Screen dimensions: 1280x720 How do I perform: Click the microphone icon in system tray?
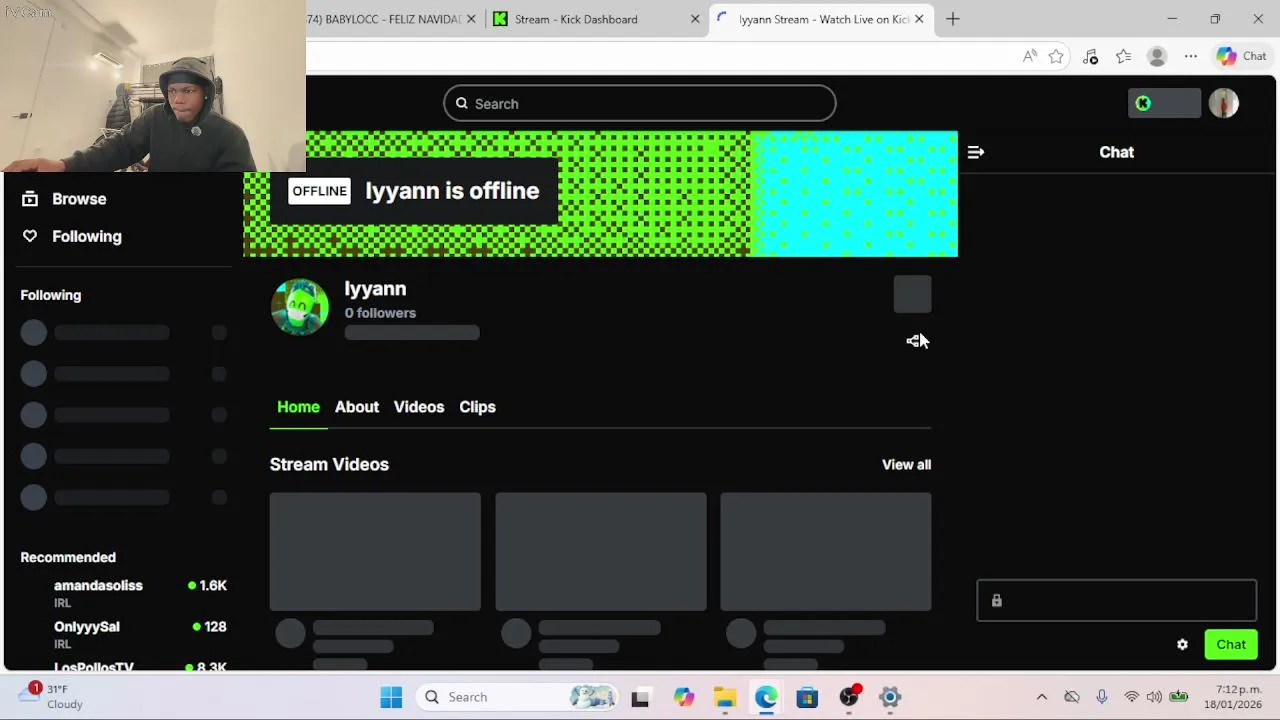(x=1101, y=697)
